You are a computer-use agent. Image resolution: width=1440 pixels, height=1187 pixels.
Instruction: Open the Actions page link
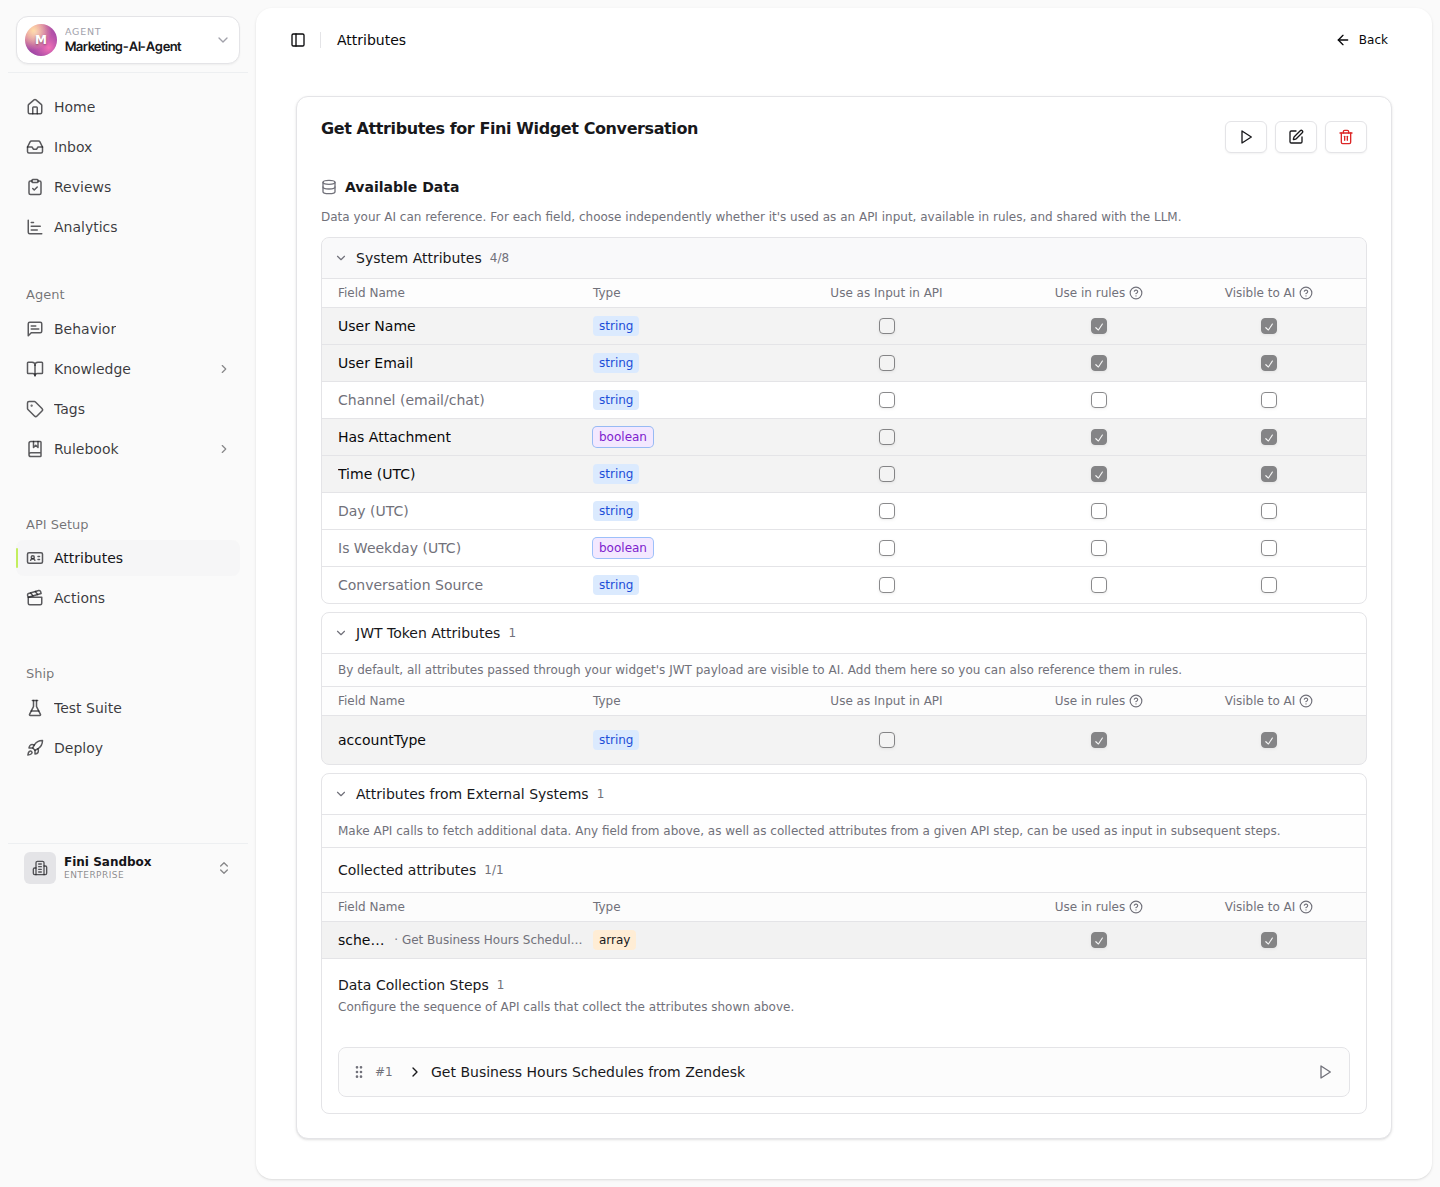click(128, 598)
